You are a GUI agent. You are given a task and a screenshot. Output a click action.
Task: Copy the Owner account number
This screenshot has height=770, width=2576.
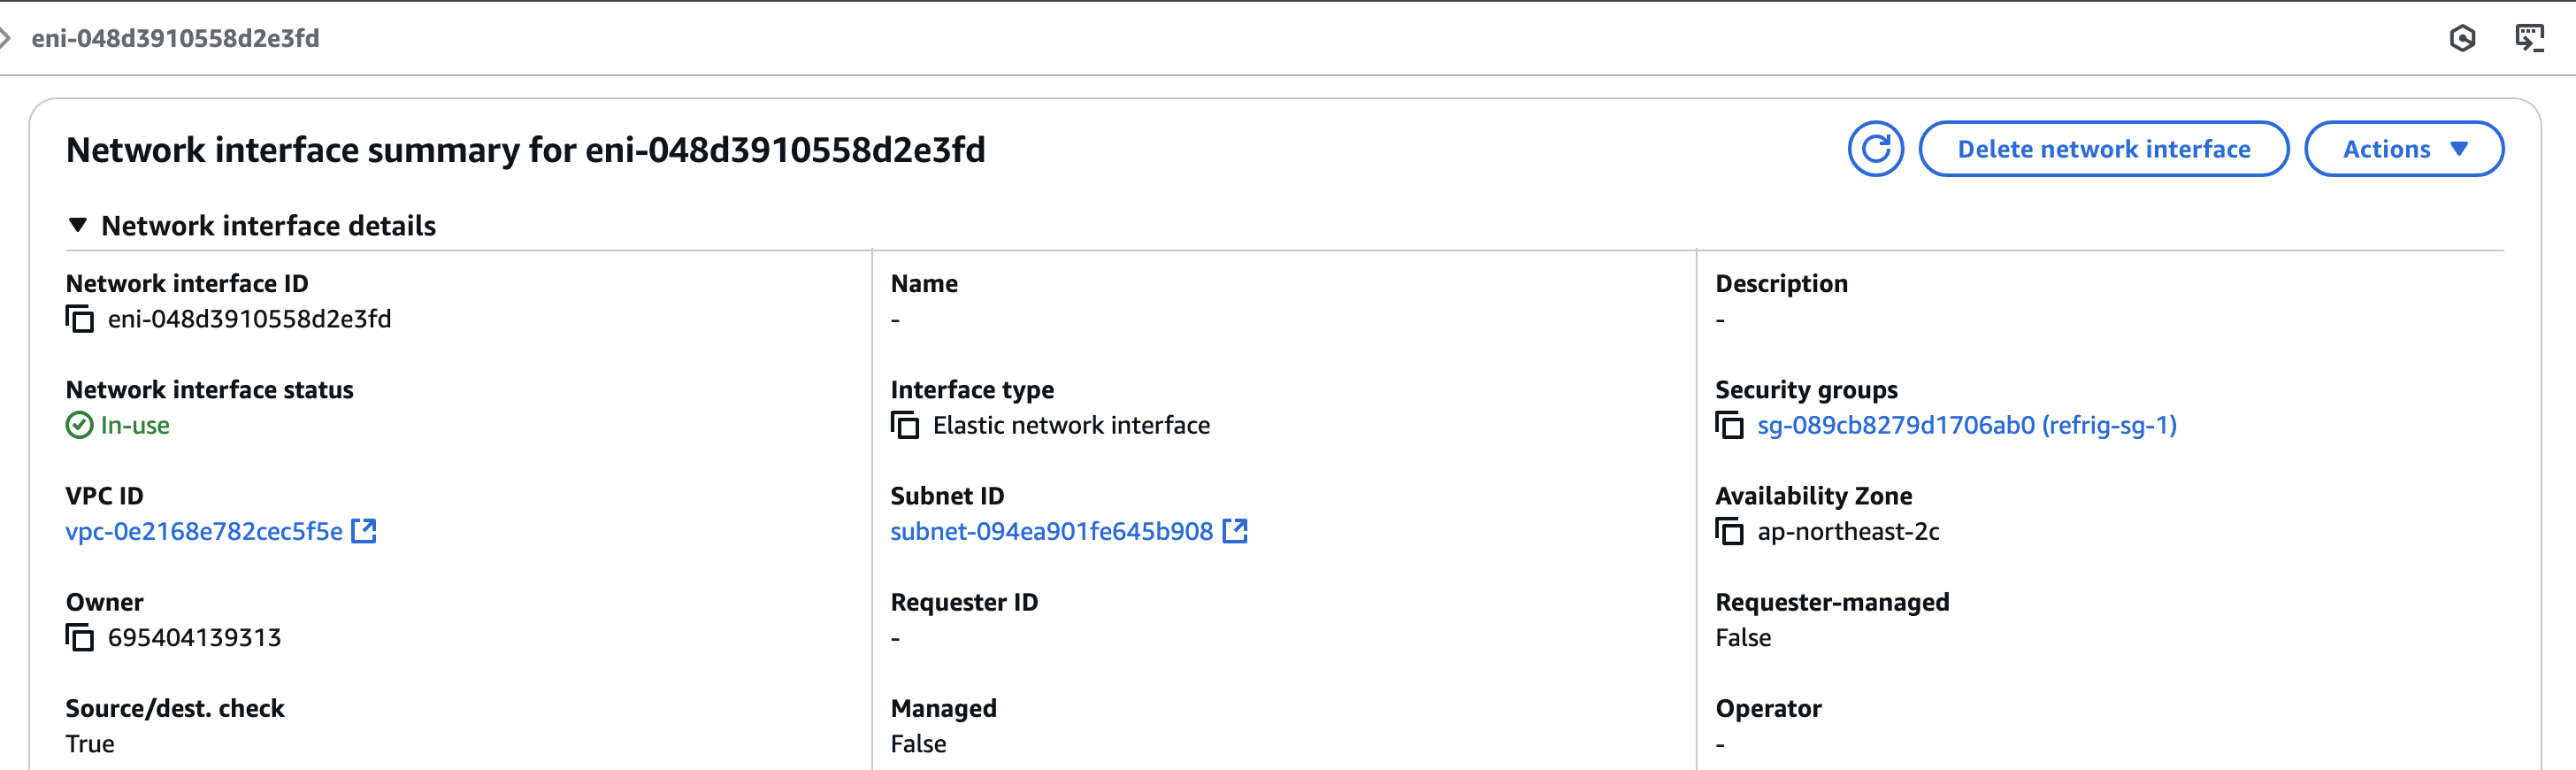pos(80,637)
